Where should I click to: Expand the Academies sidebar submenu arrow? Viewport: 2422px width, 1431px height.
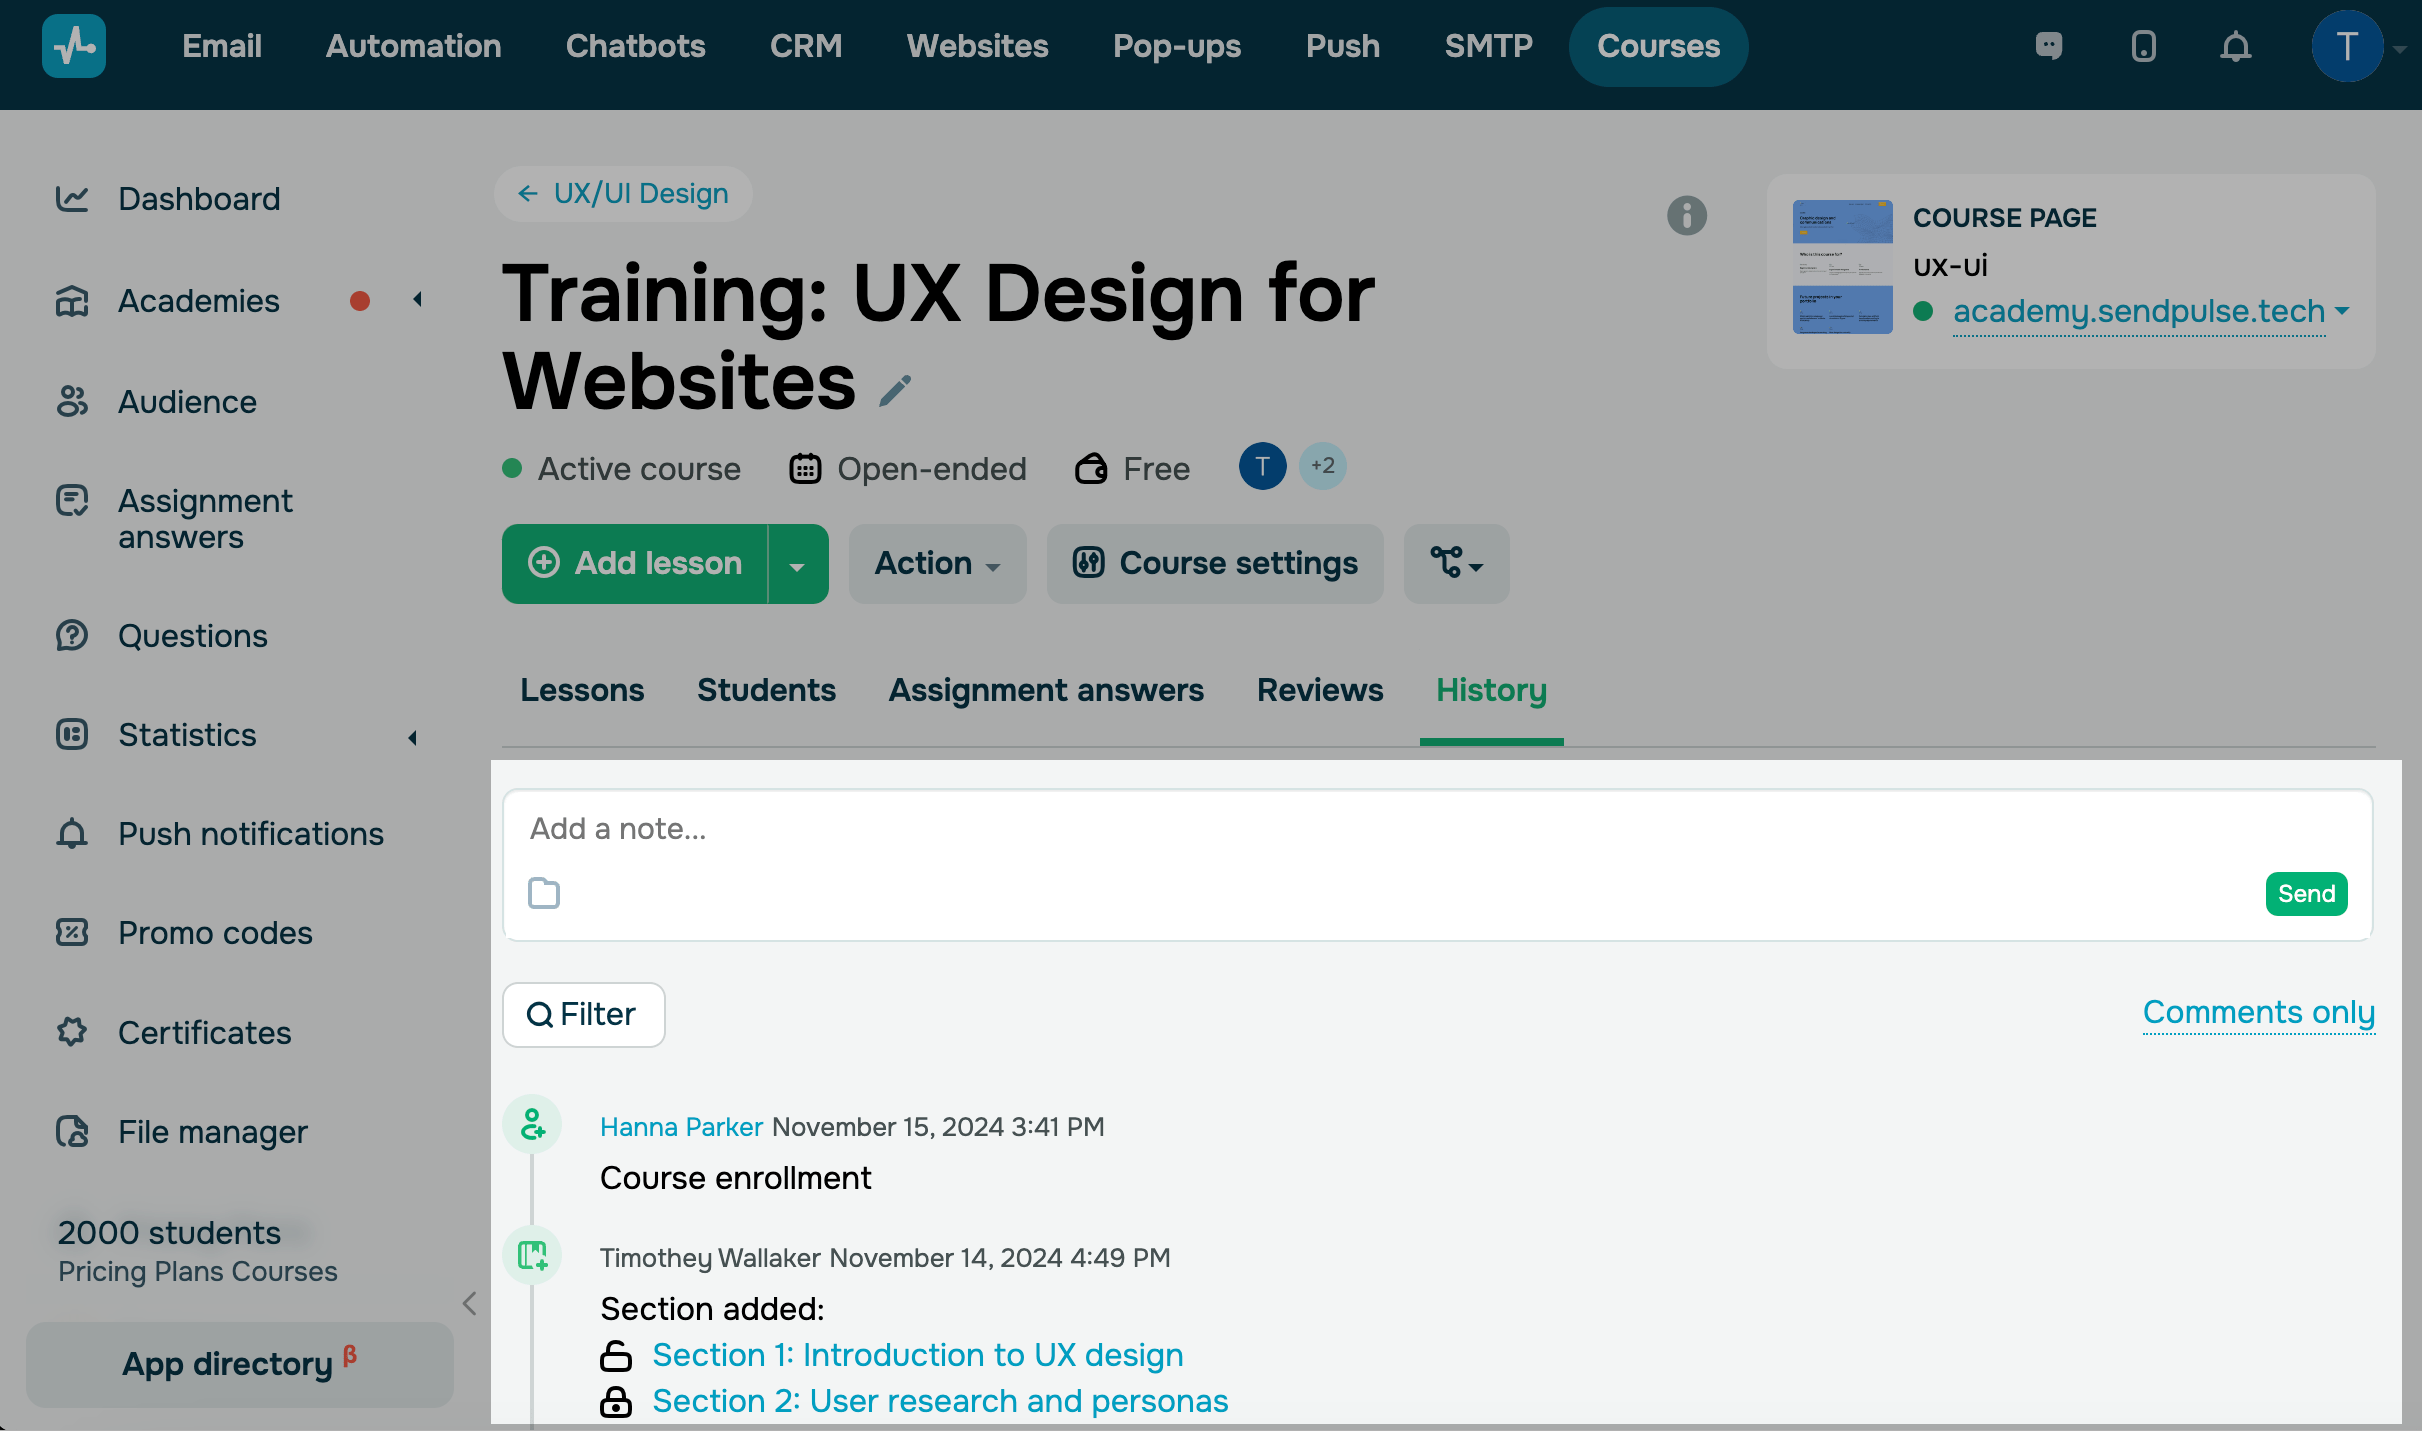(x=417, y=300)
